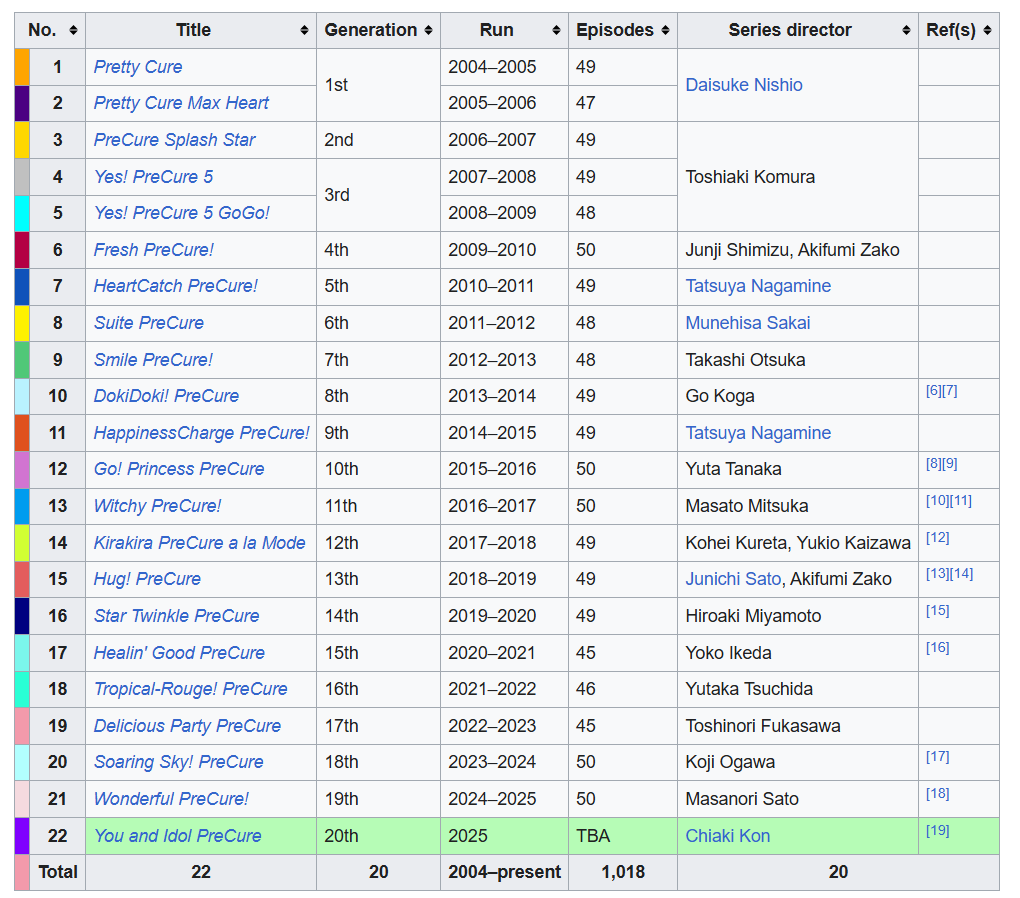Viewport: 1020px width, 898px height.
Task: Jump to reference [9] citation
Action: click(949, 464)
